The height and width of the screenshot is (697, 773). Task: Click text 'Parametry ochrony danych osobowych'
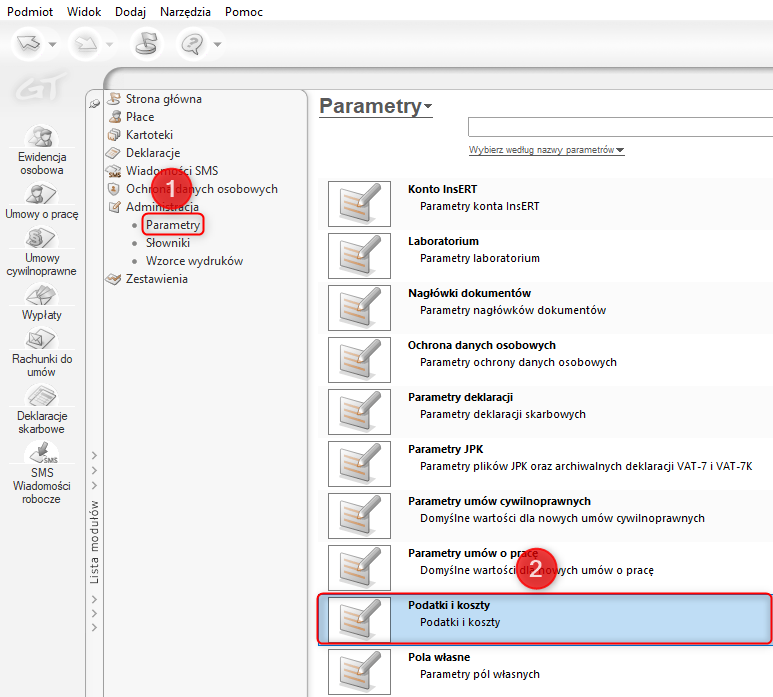click(x=518, y=362)
